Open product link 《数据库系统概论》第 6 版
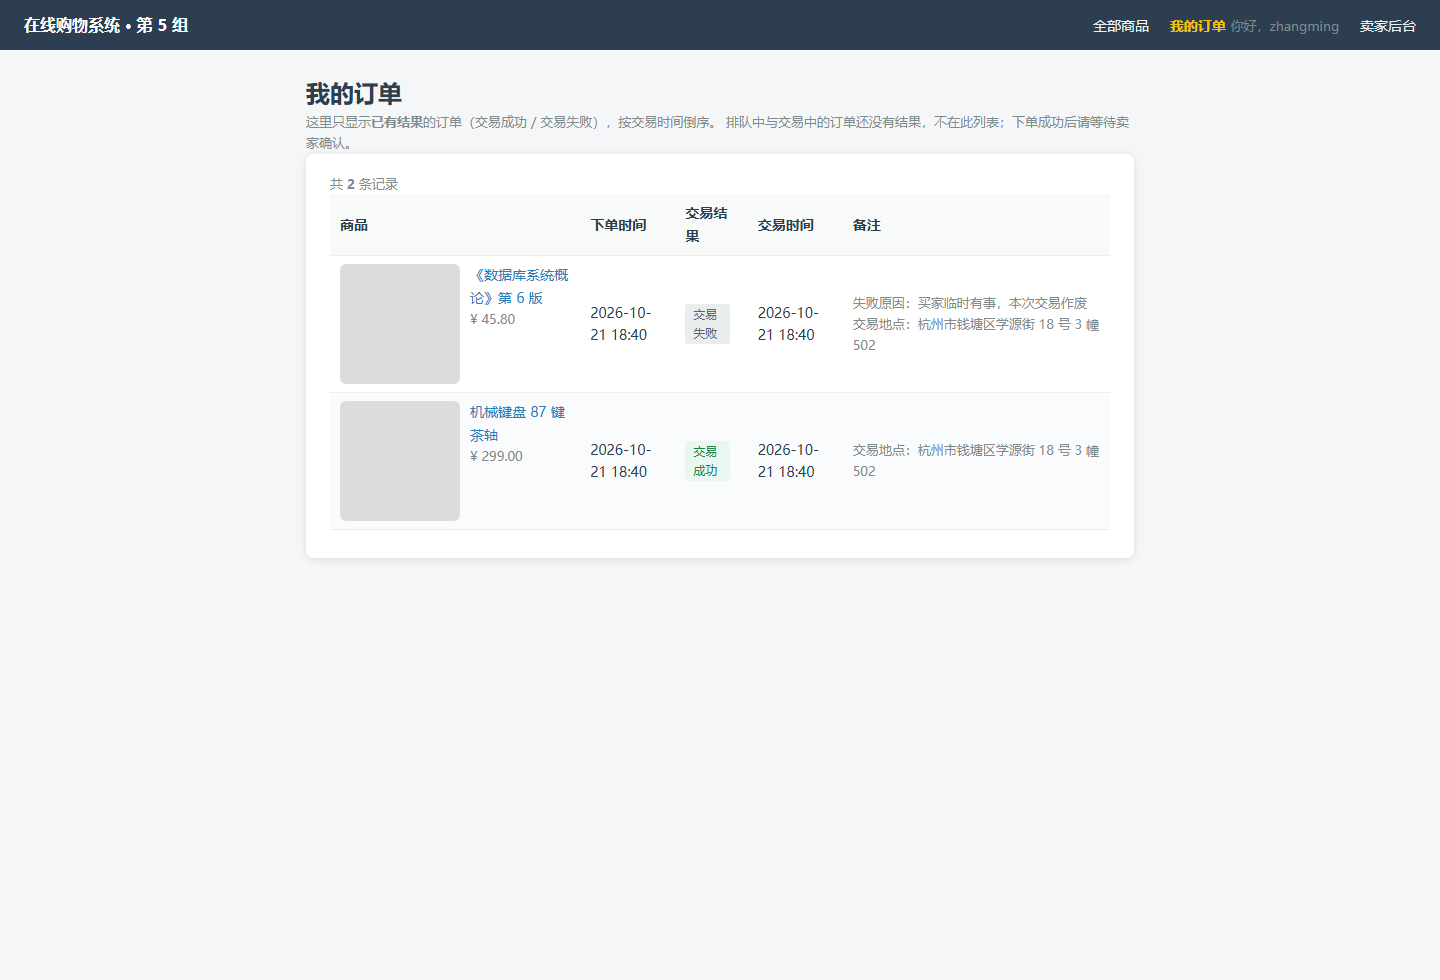The width and height of the screenshot is (1440, 980). [519, 286]
